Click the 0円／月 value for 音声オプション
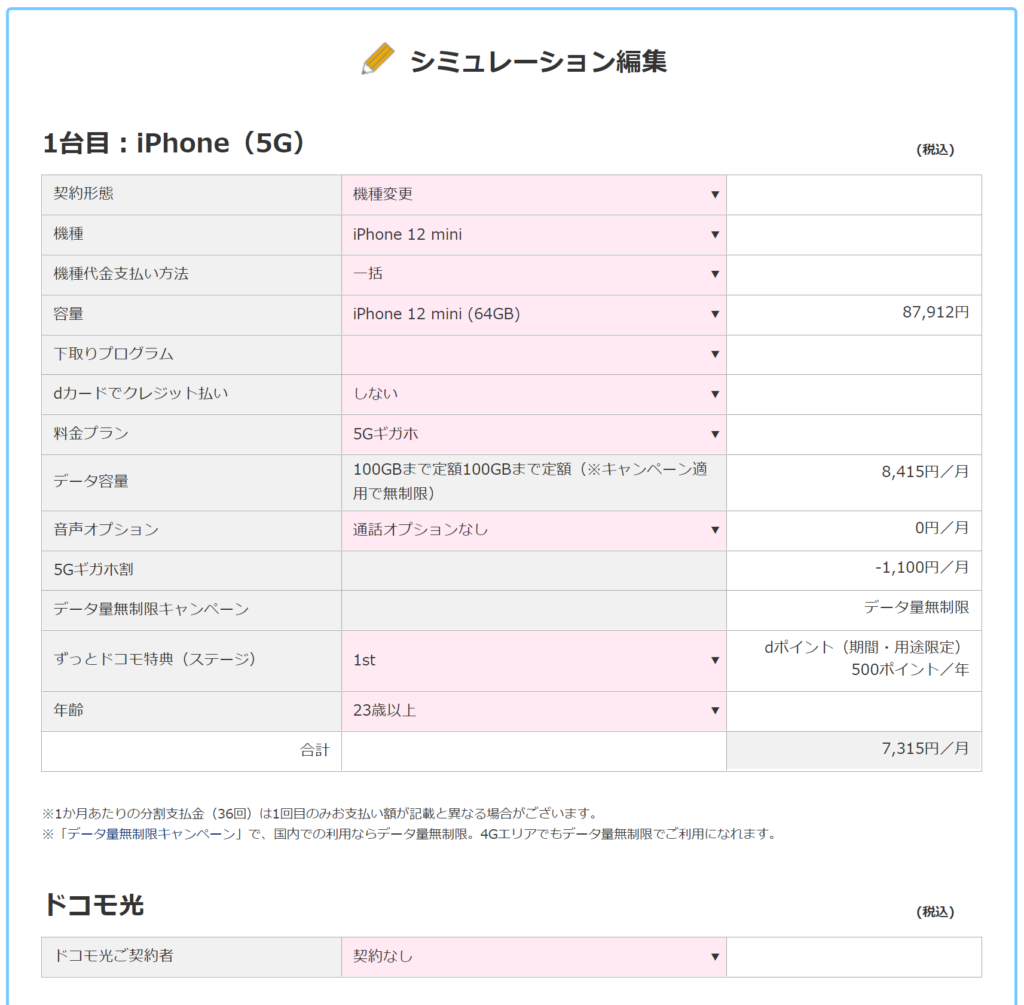 [x=941, y=528]
